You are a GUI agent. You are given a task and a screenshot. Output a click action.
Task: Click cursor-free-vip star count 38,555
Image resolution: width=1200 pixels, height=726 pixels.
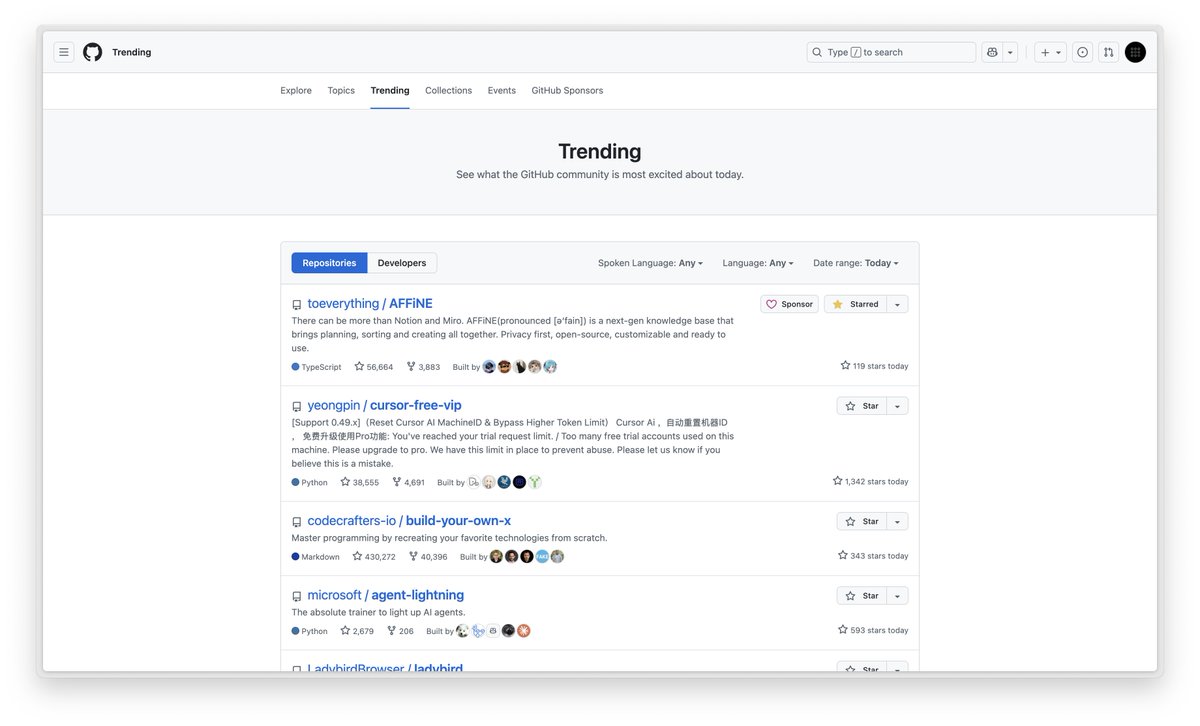pos(360,482)
